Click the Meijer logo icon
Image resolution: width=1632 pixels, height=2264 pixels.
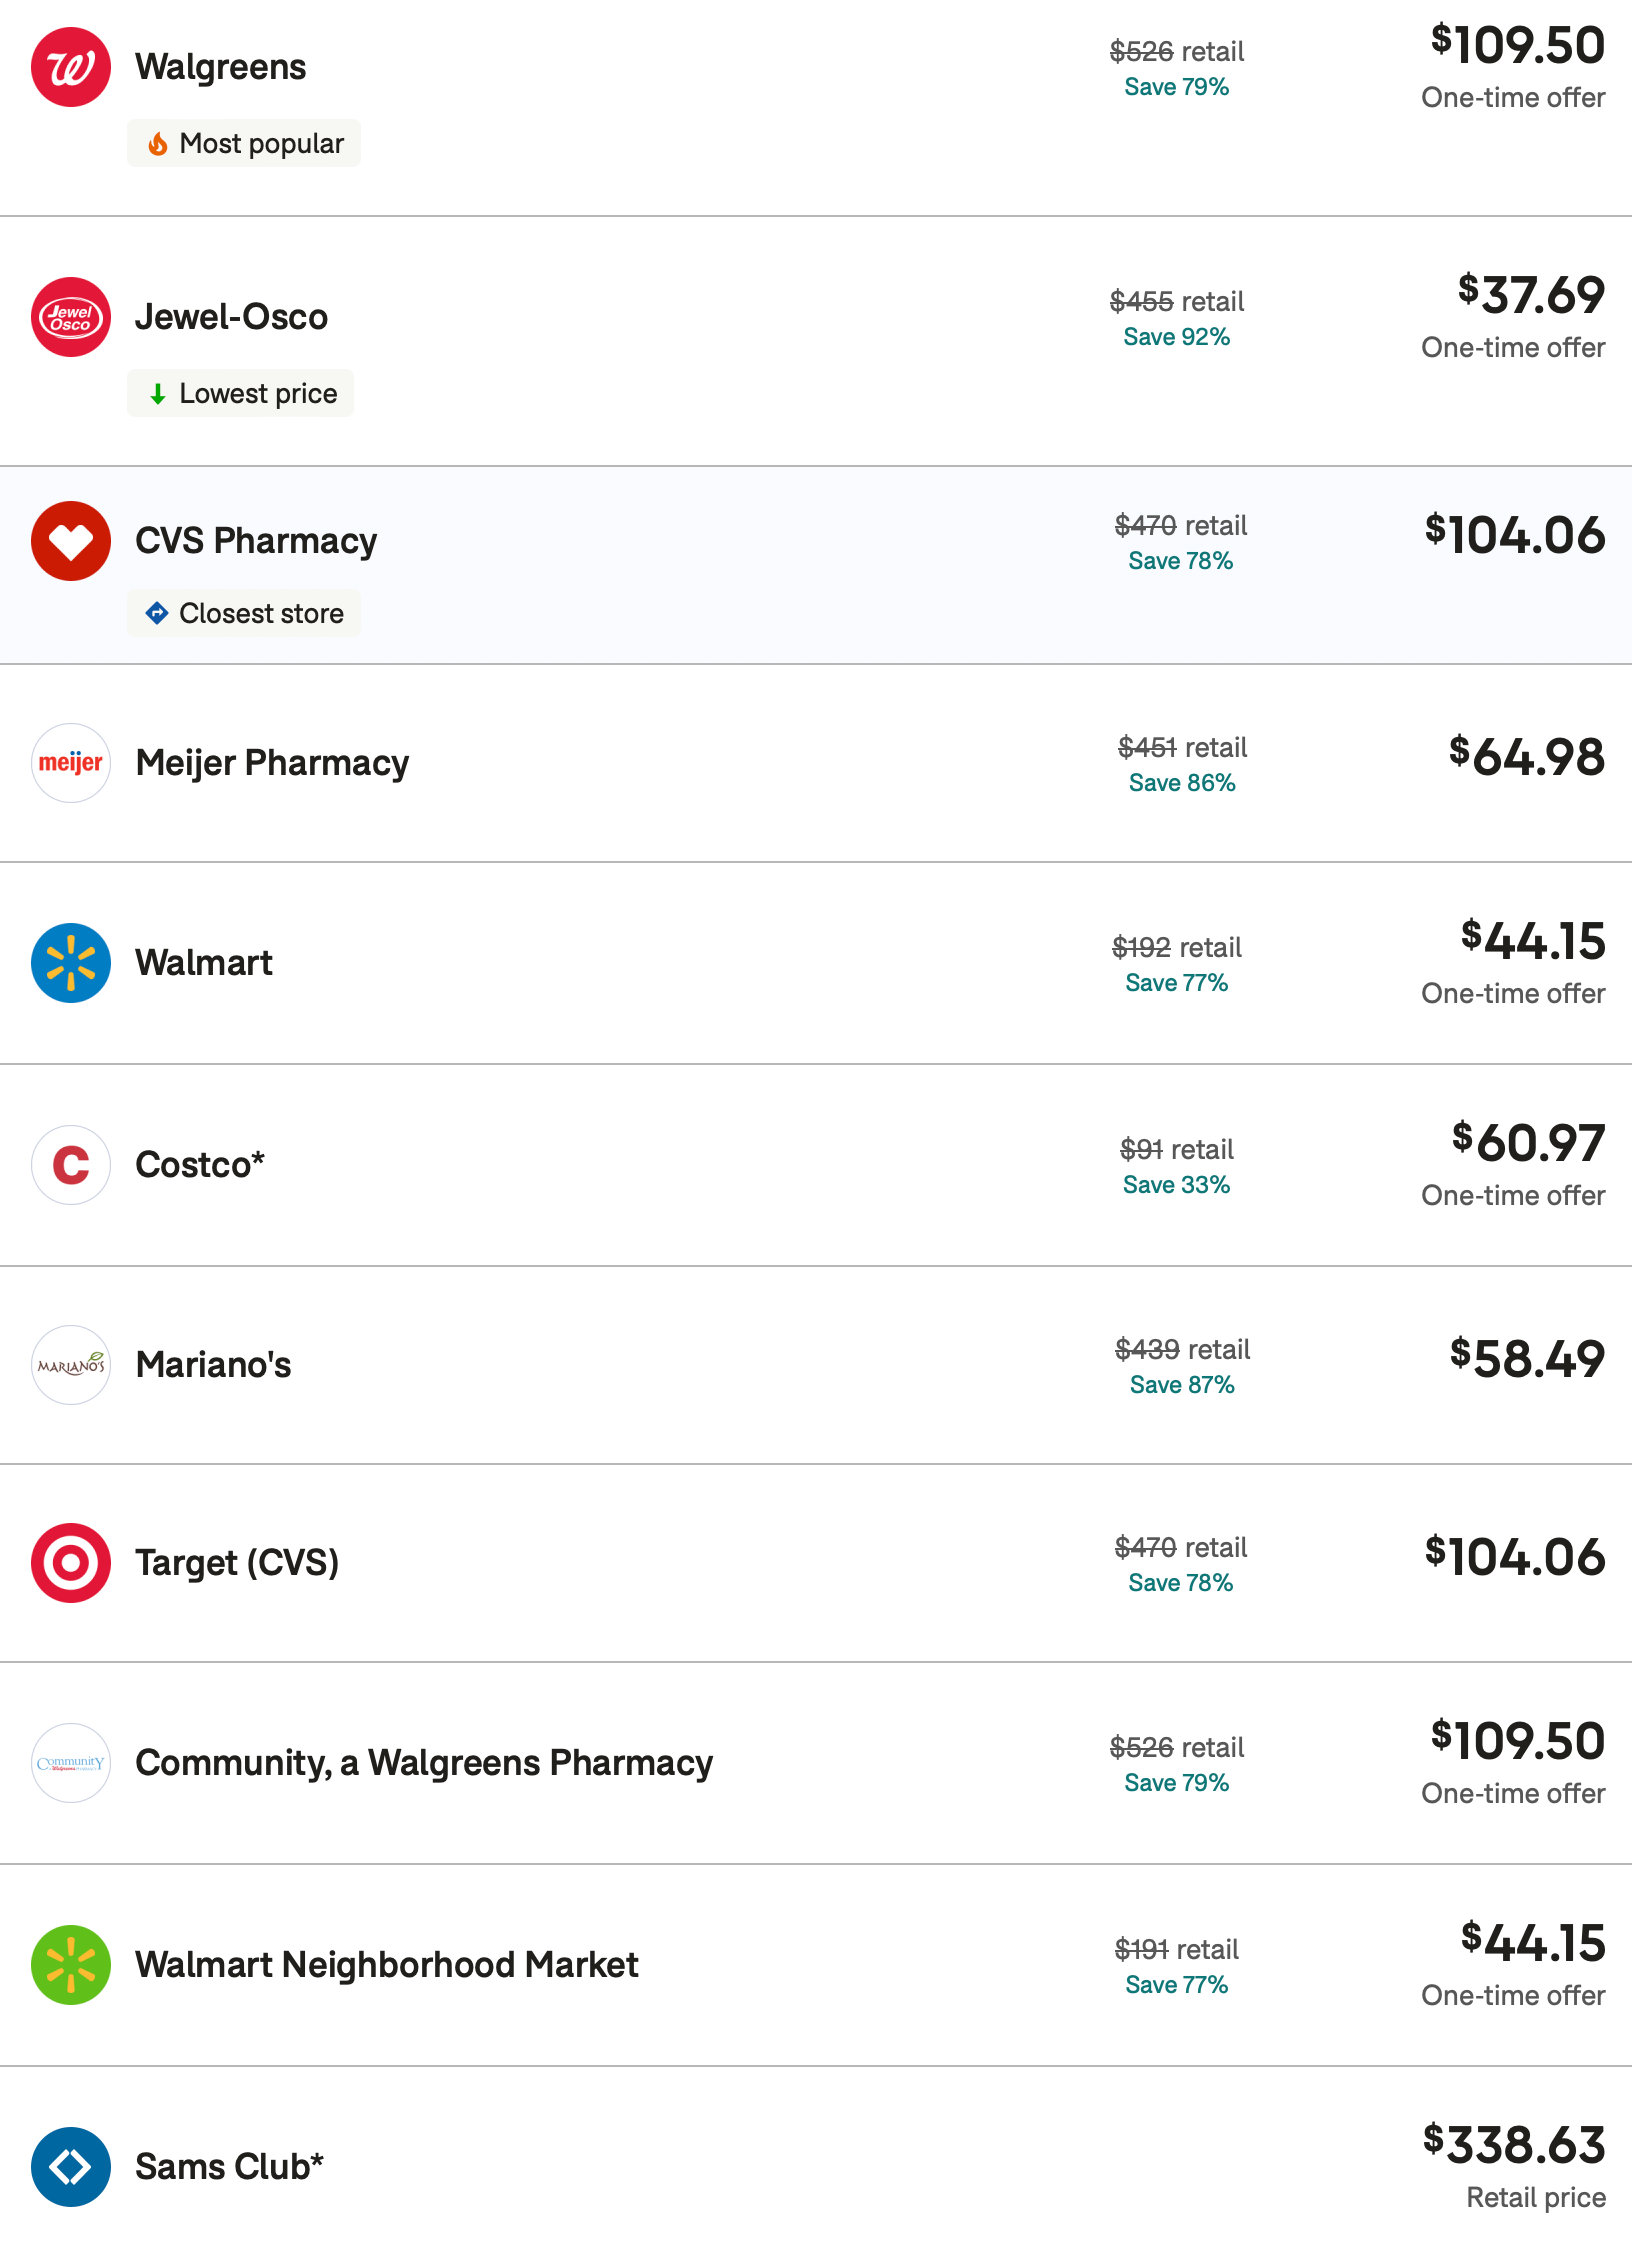71,763
